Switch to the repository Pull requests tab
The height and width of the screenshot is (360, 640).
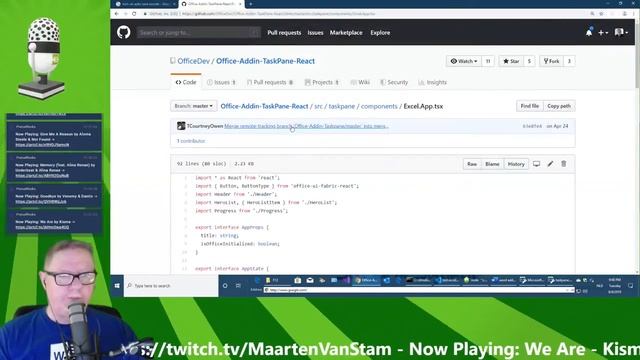270,82
